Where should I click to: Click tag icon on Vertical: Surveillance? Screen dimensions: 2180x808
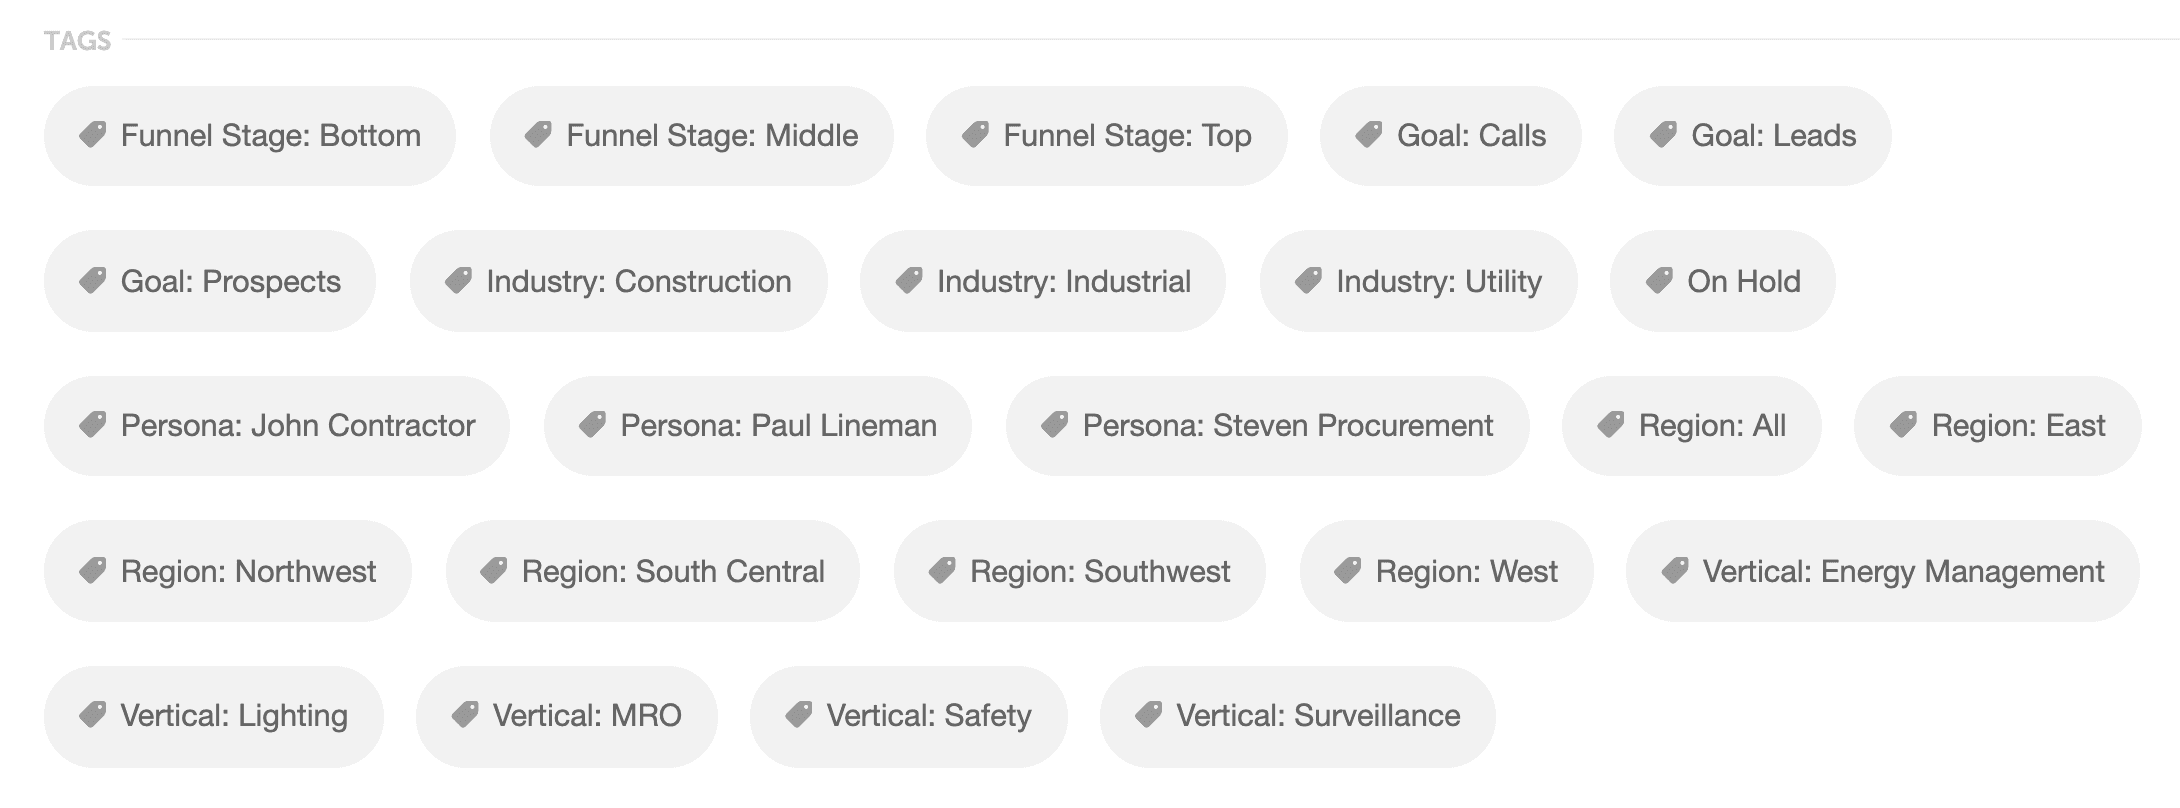[x=1149, y=715]
